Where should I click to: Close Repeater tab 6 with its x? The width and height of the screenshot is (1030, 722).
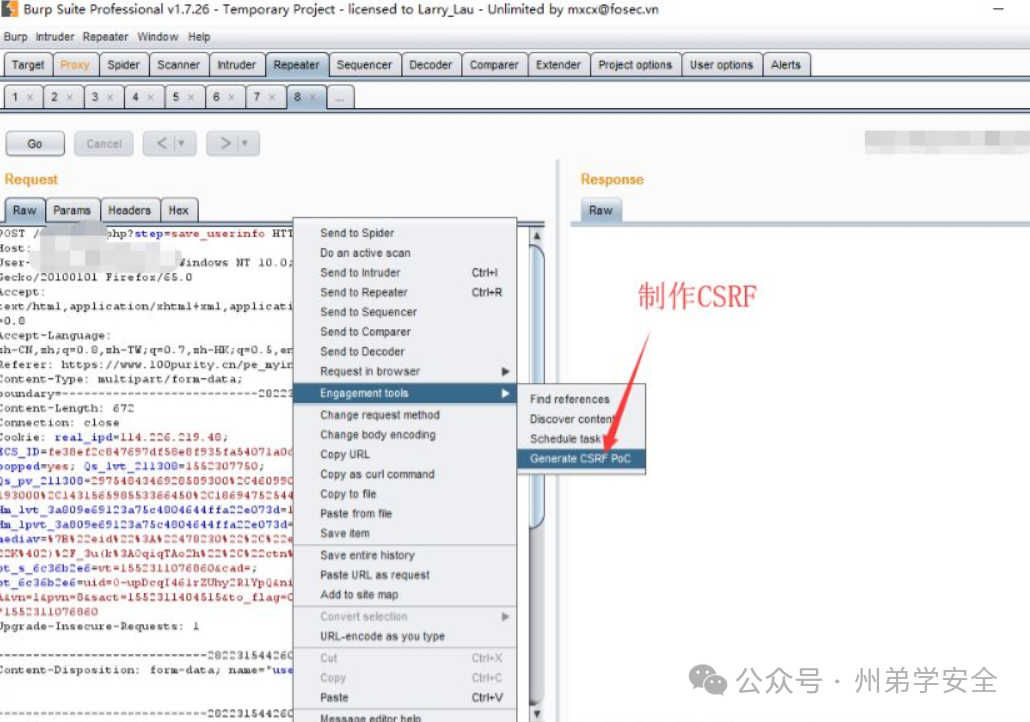click(231, 97)
